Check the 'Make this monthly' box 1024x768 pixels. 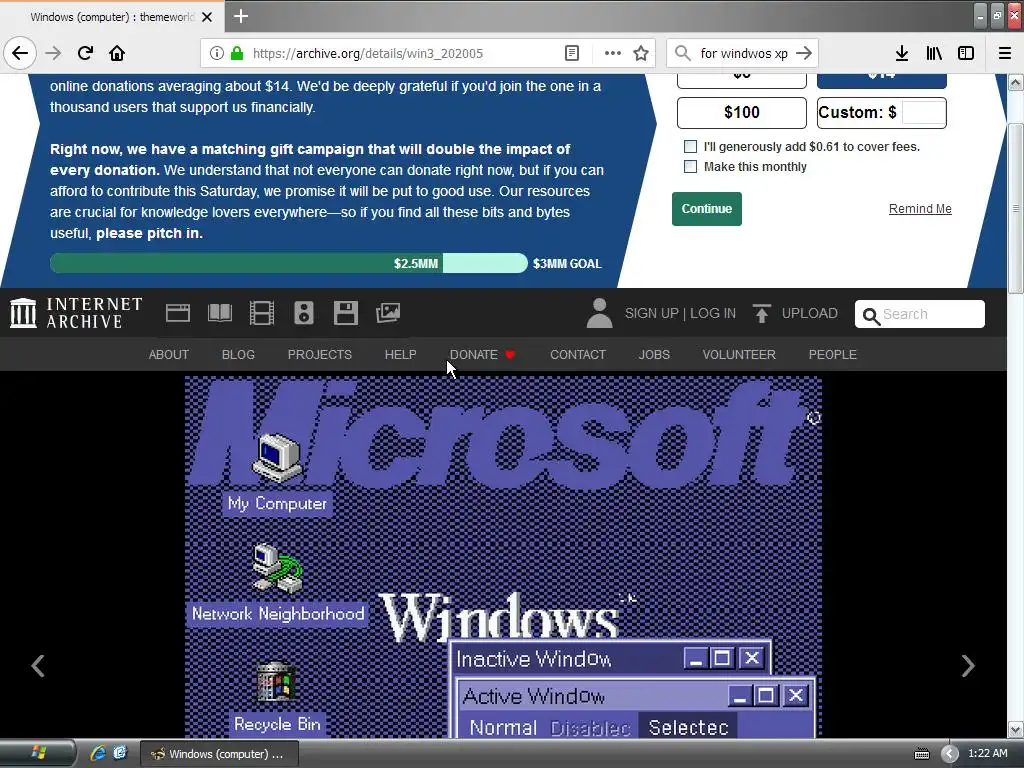690,167
